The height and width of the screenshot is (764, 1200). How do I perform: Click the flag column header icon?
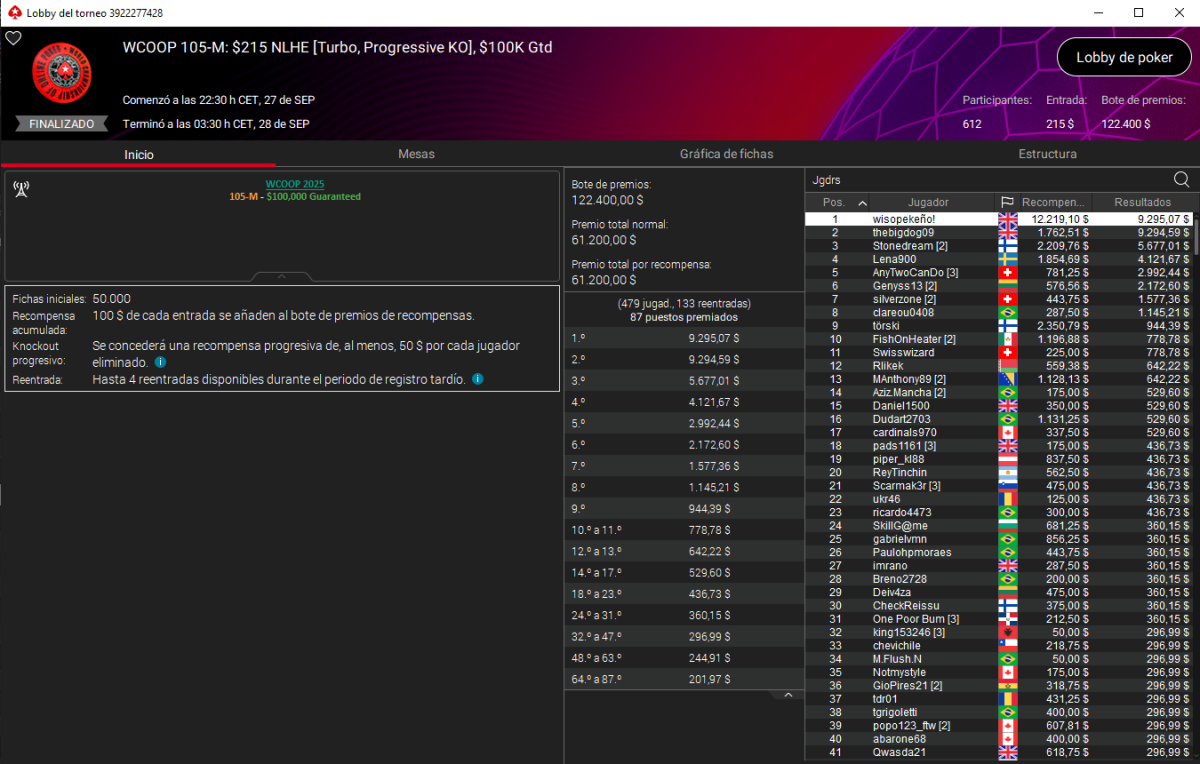pyautogui.click(x=1007, y=203)
